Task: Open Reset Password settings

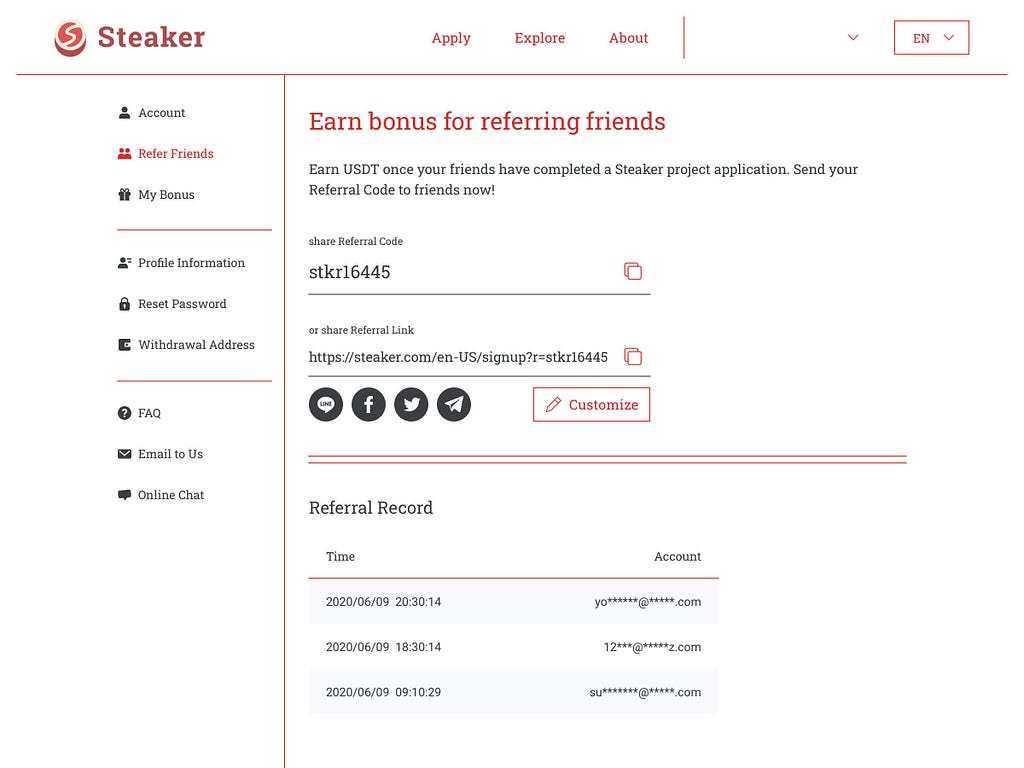Action: point(172,304)
